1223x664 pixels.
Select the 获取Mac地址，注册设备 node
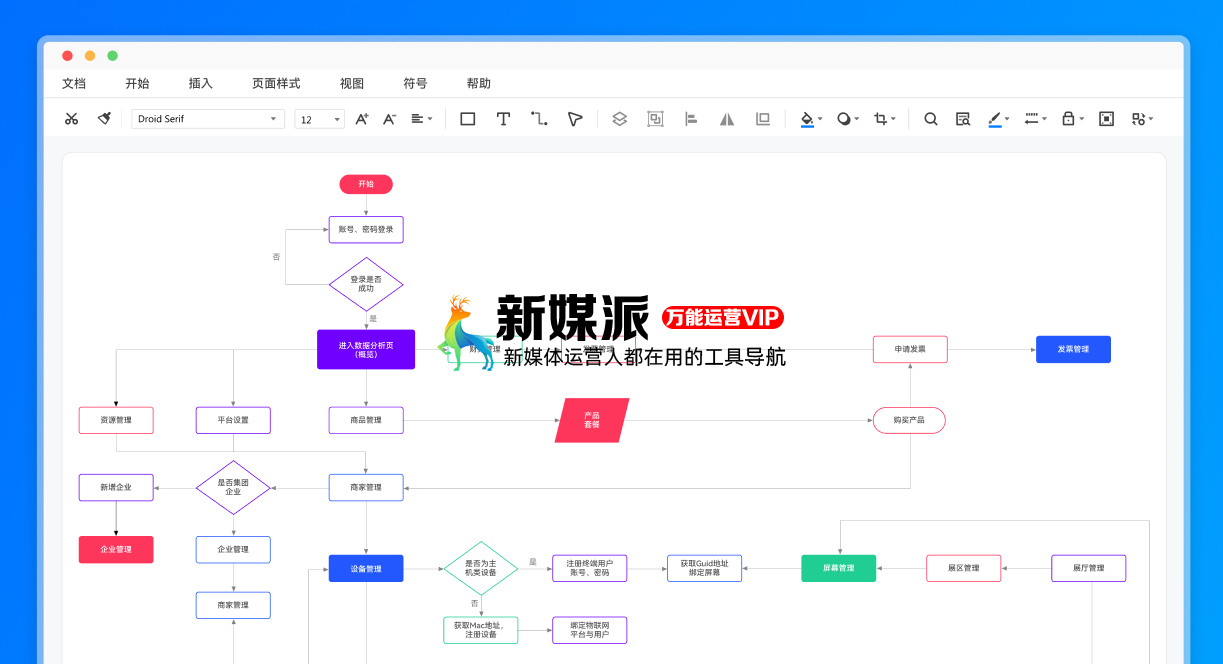481,630
